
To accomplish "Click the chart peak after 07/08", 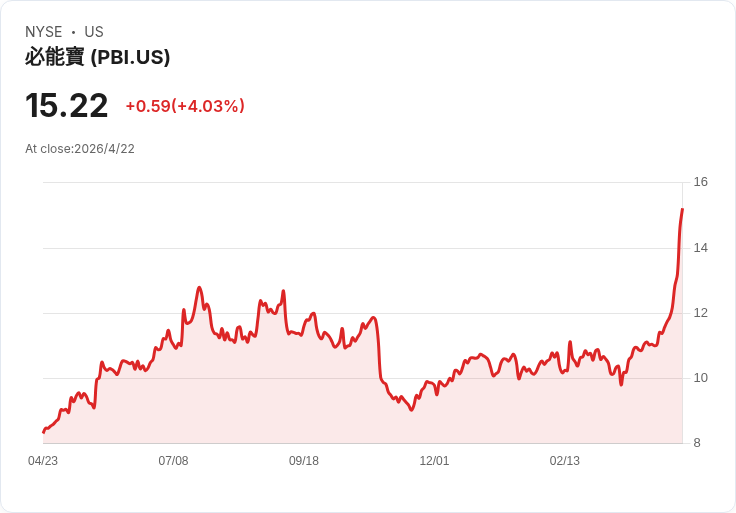I will [199, 287].
